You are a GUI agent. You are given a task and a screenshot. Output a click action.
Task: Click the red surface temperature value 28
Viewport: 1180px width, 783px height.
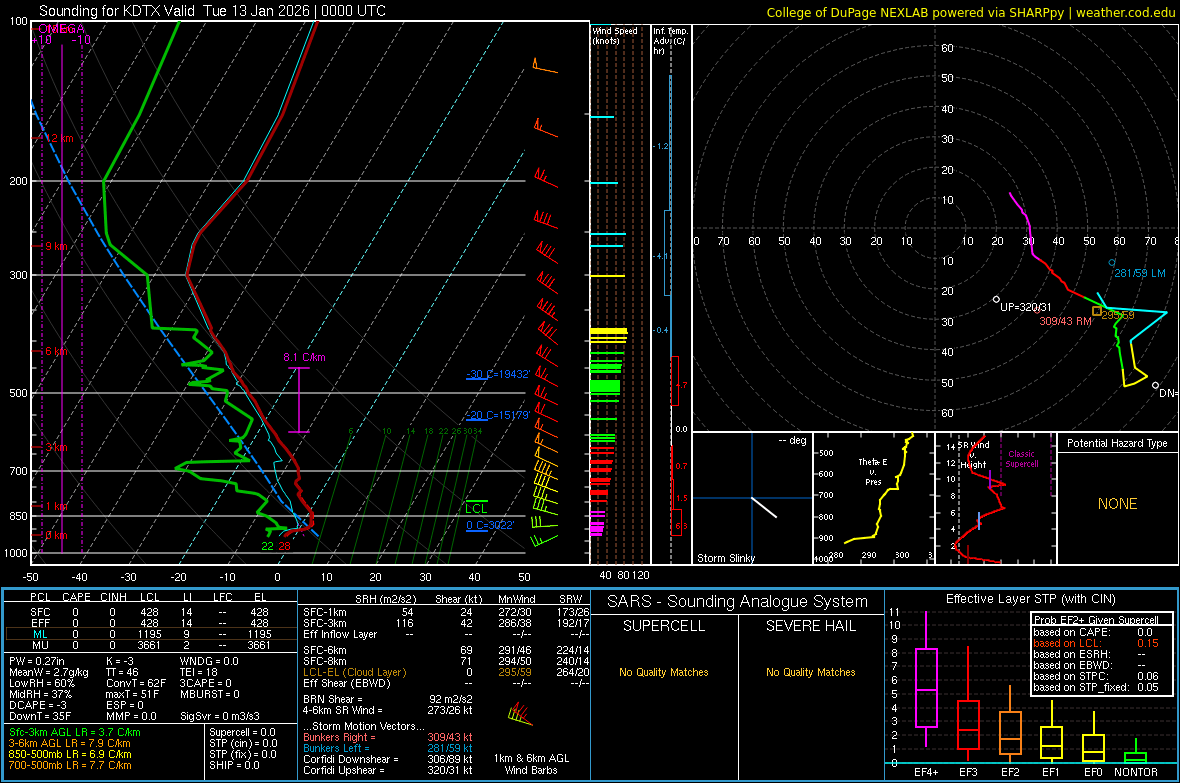click(284, 547)
